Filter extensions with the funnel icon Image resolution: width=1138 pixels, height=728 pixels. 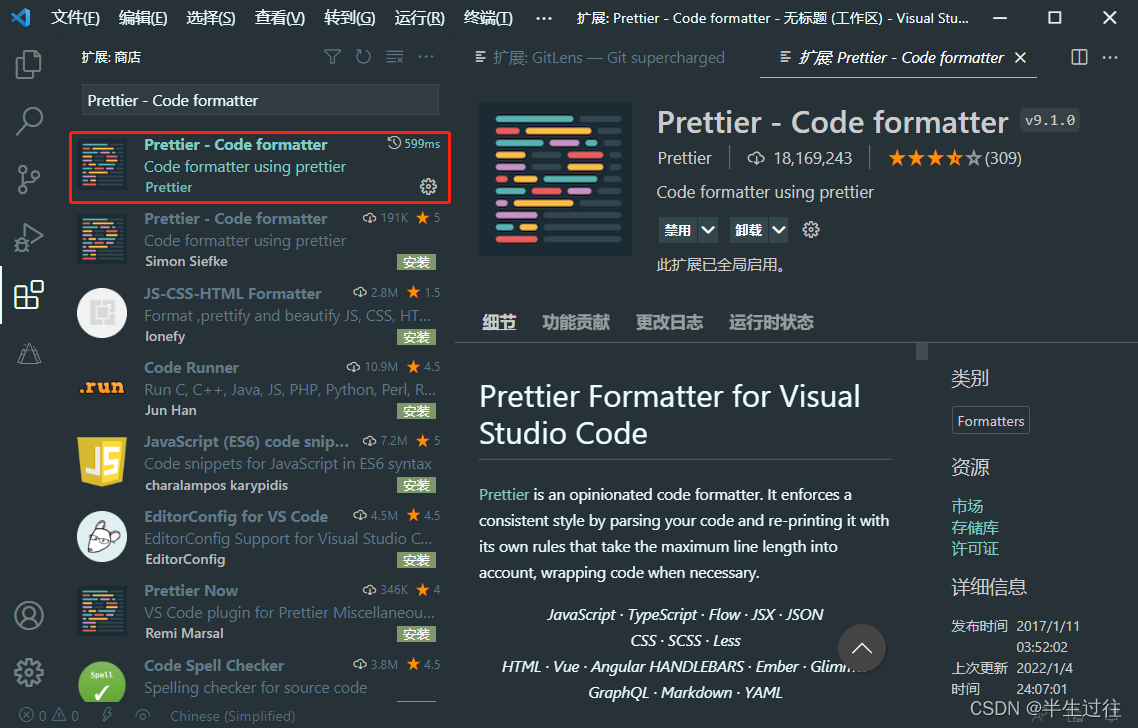[x=332, y=57]
